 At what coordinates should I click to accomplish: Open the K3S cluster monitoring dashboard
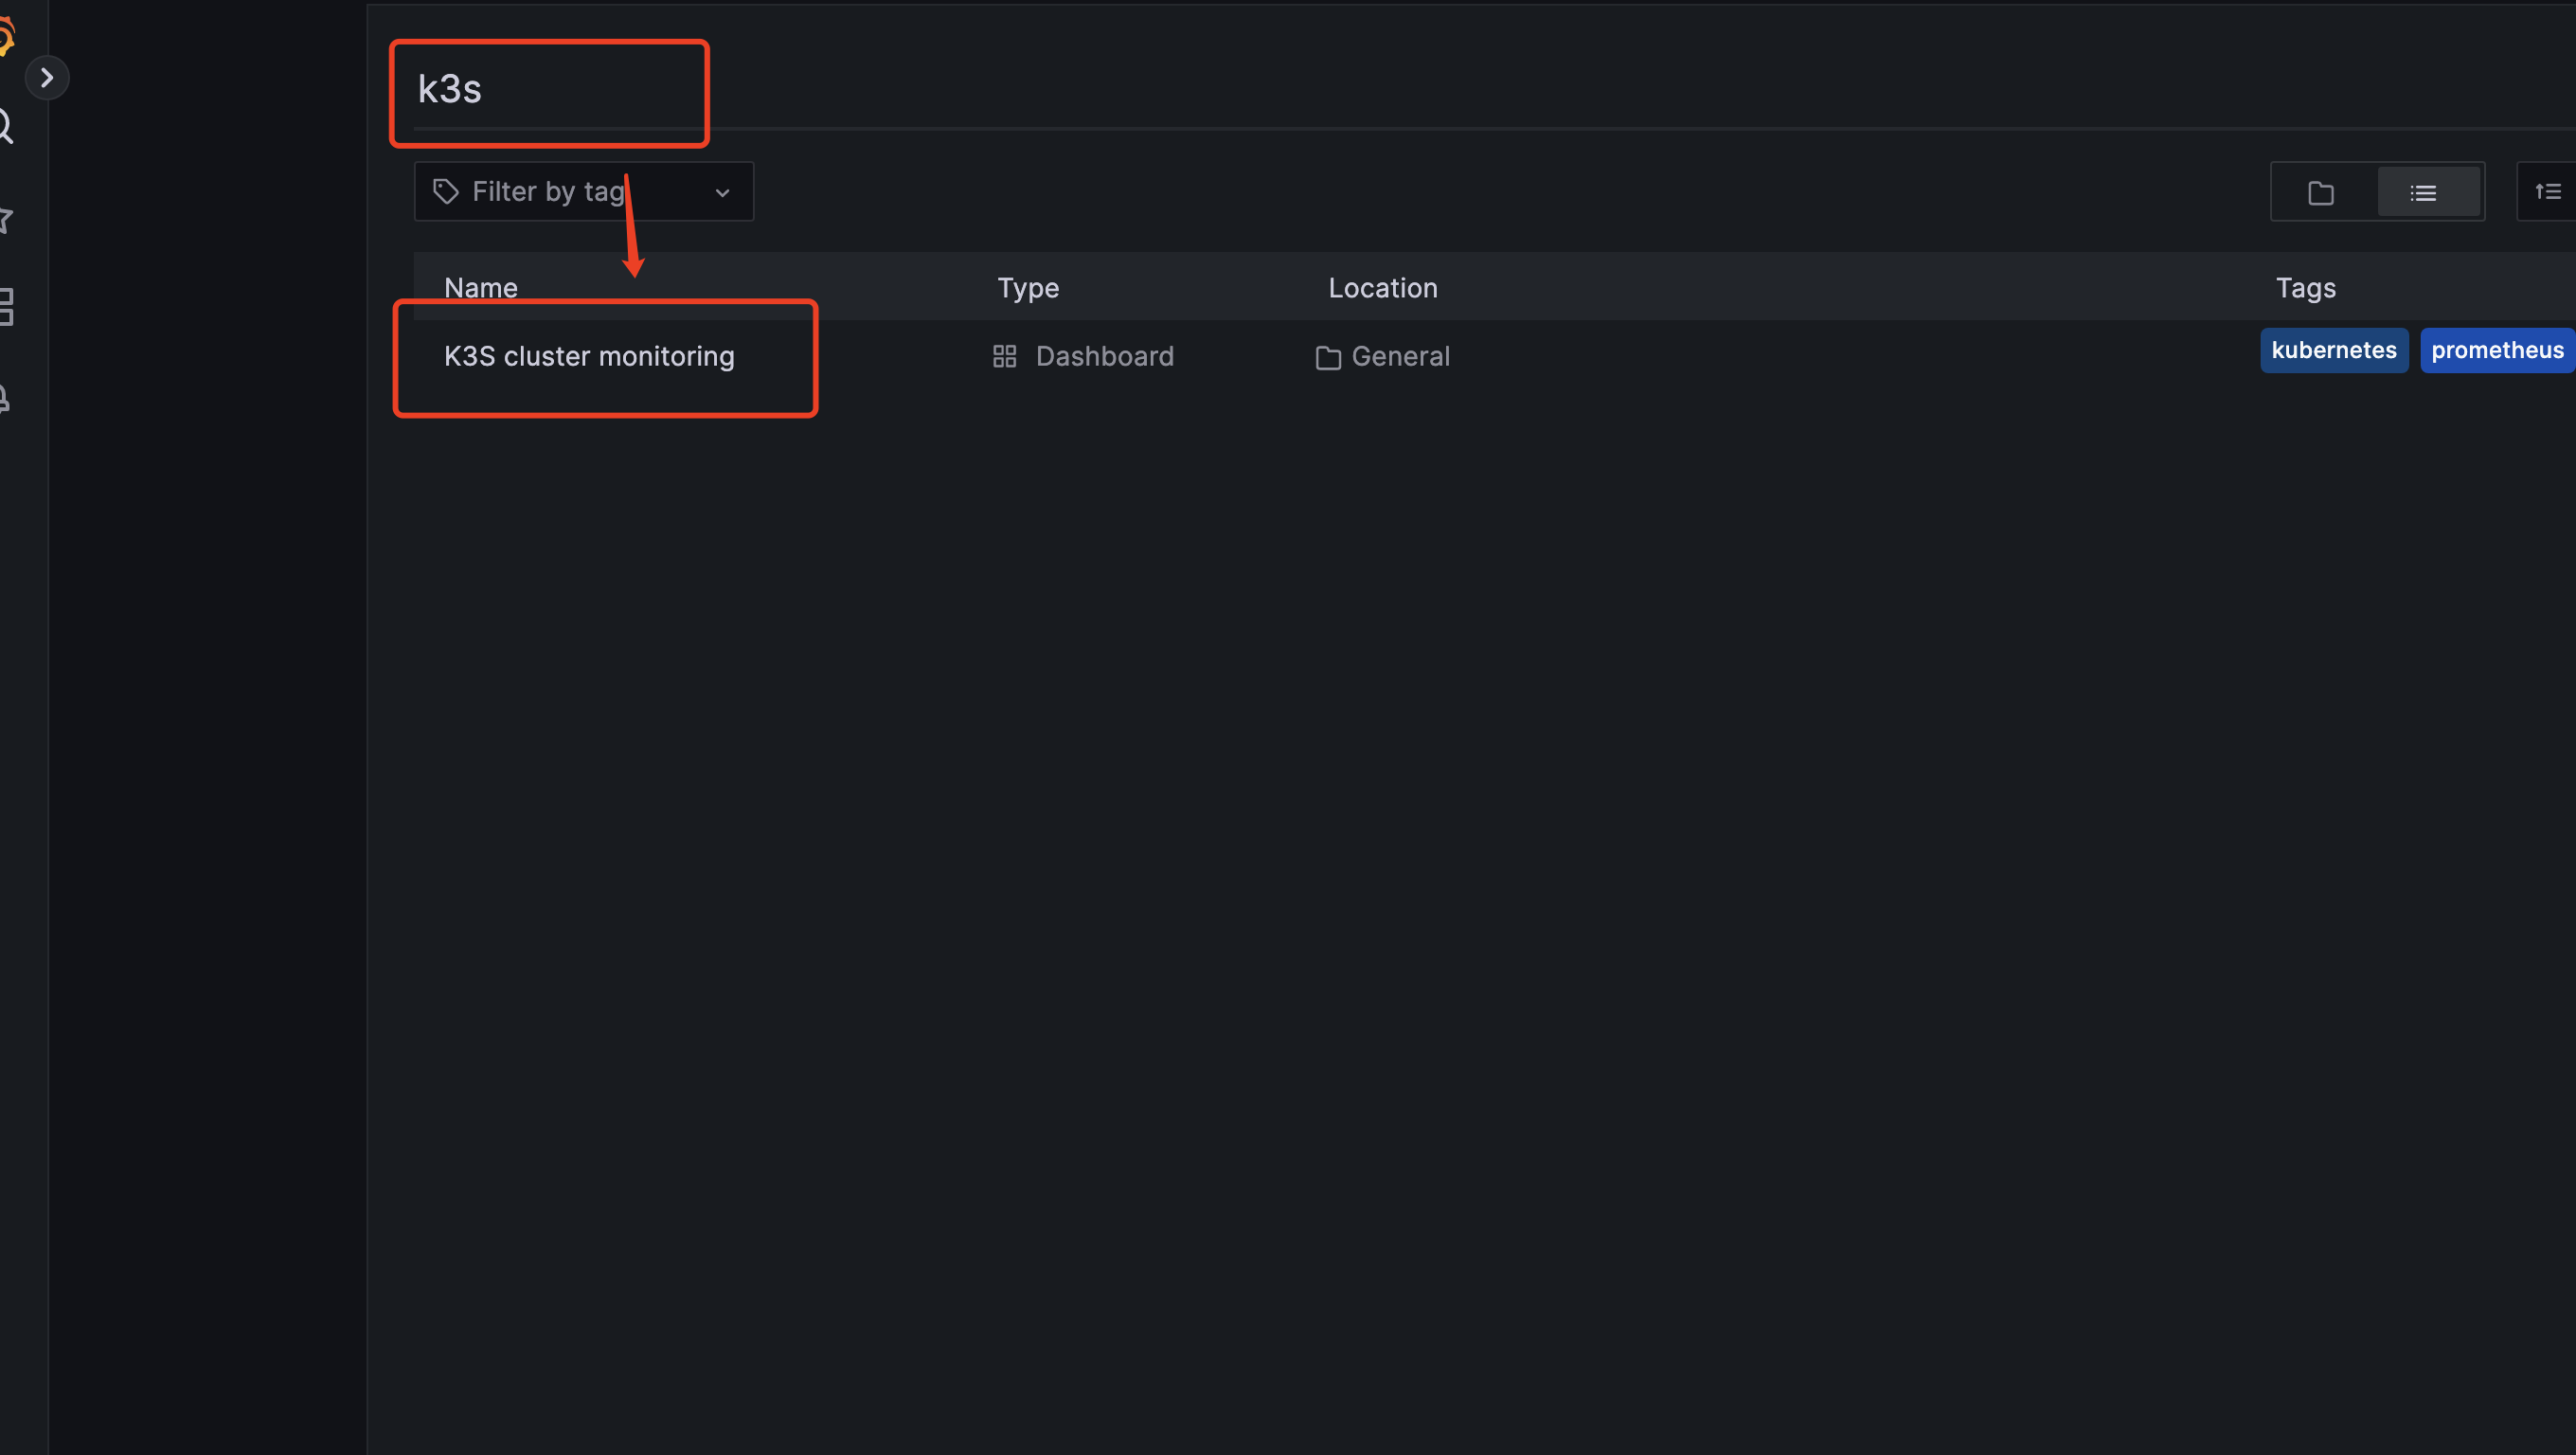pos(588,356)
